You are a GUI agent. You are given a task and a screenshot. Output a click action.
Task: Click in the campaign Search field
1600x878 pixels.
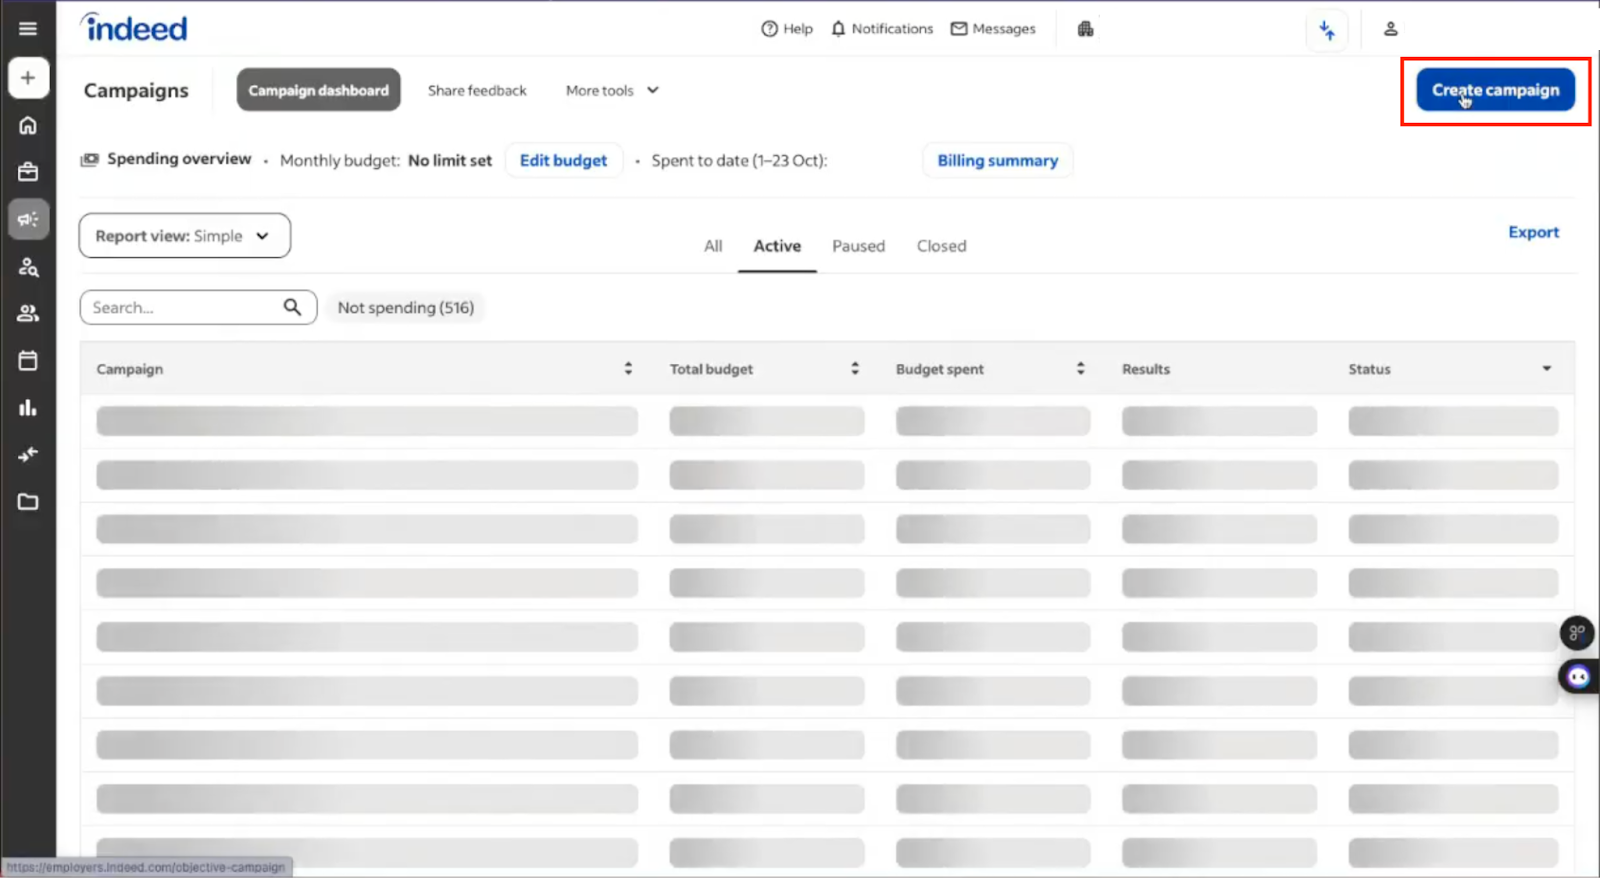pos(185,308)
